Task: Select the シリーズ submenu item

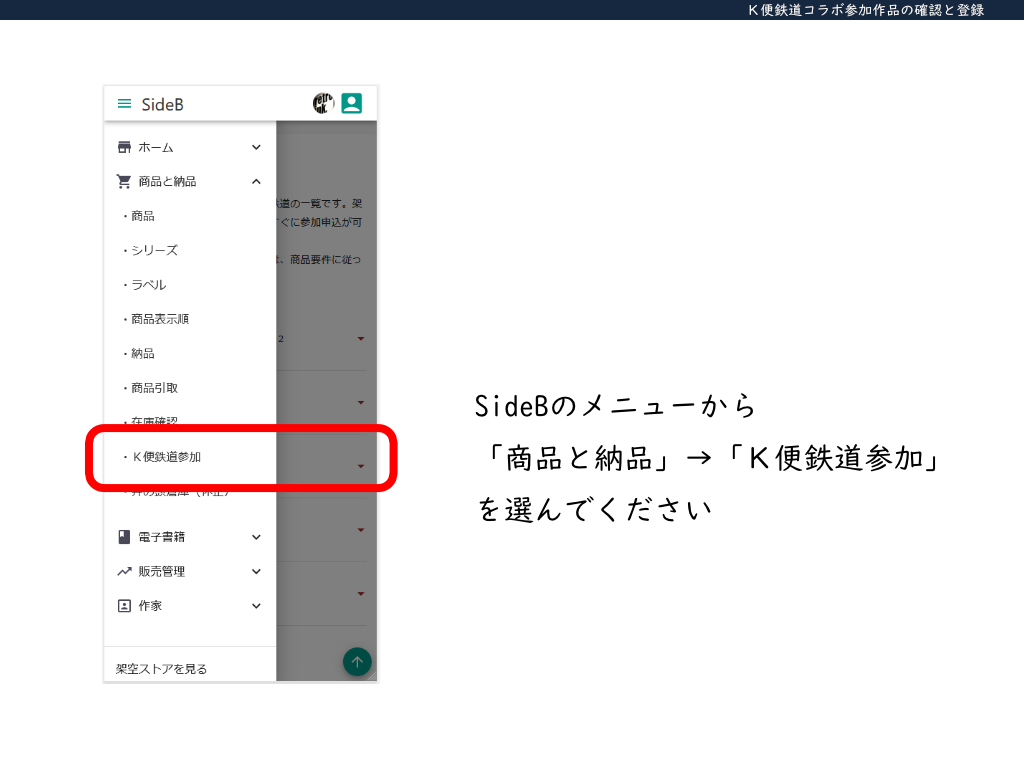Action: [x=154, y=250]
